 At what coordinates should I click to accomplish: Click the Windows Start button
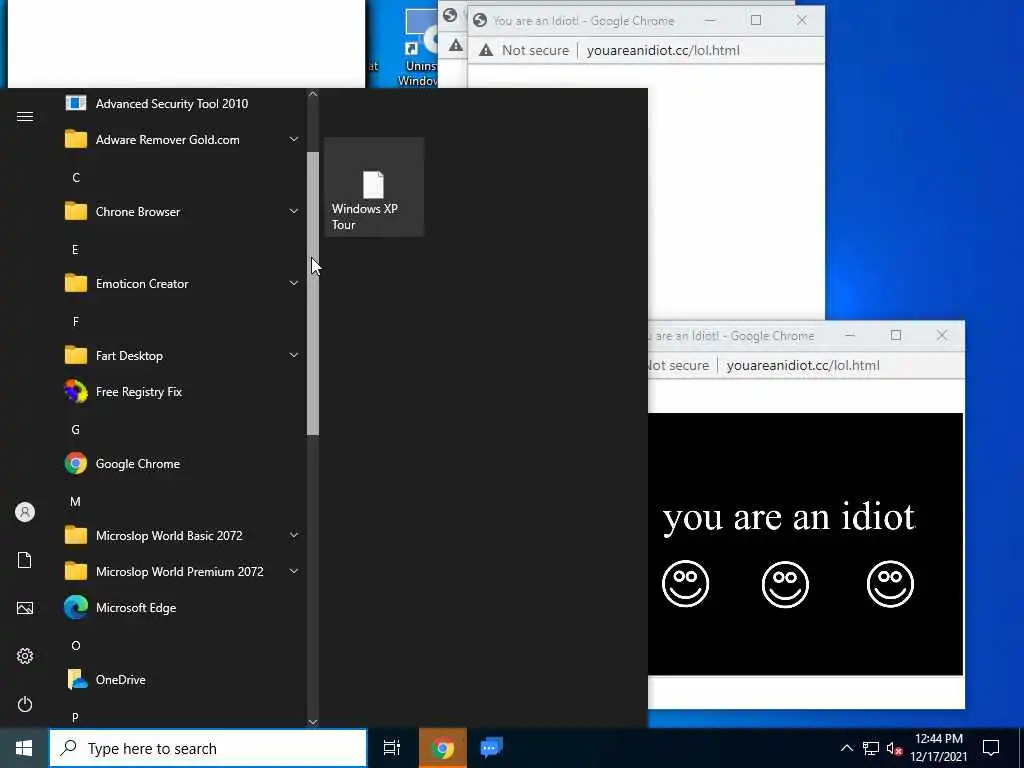pos(24,748)
